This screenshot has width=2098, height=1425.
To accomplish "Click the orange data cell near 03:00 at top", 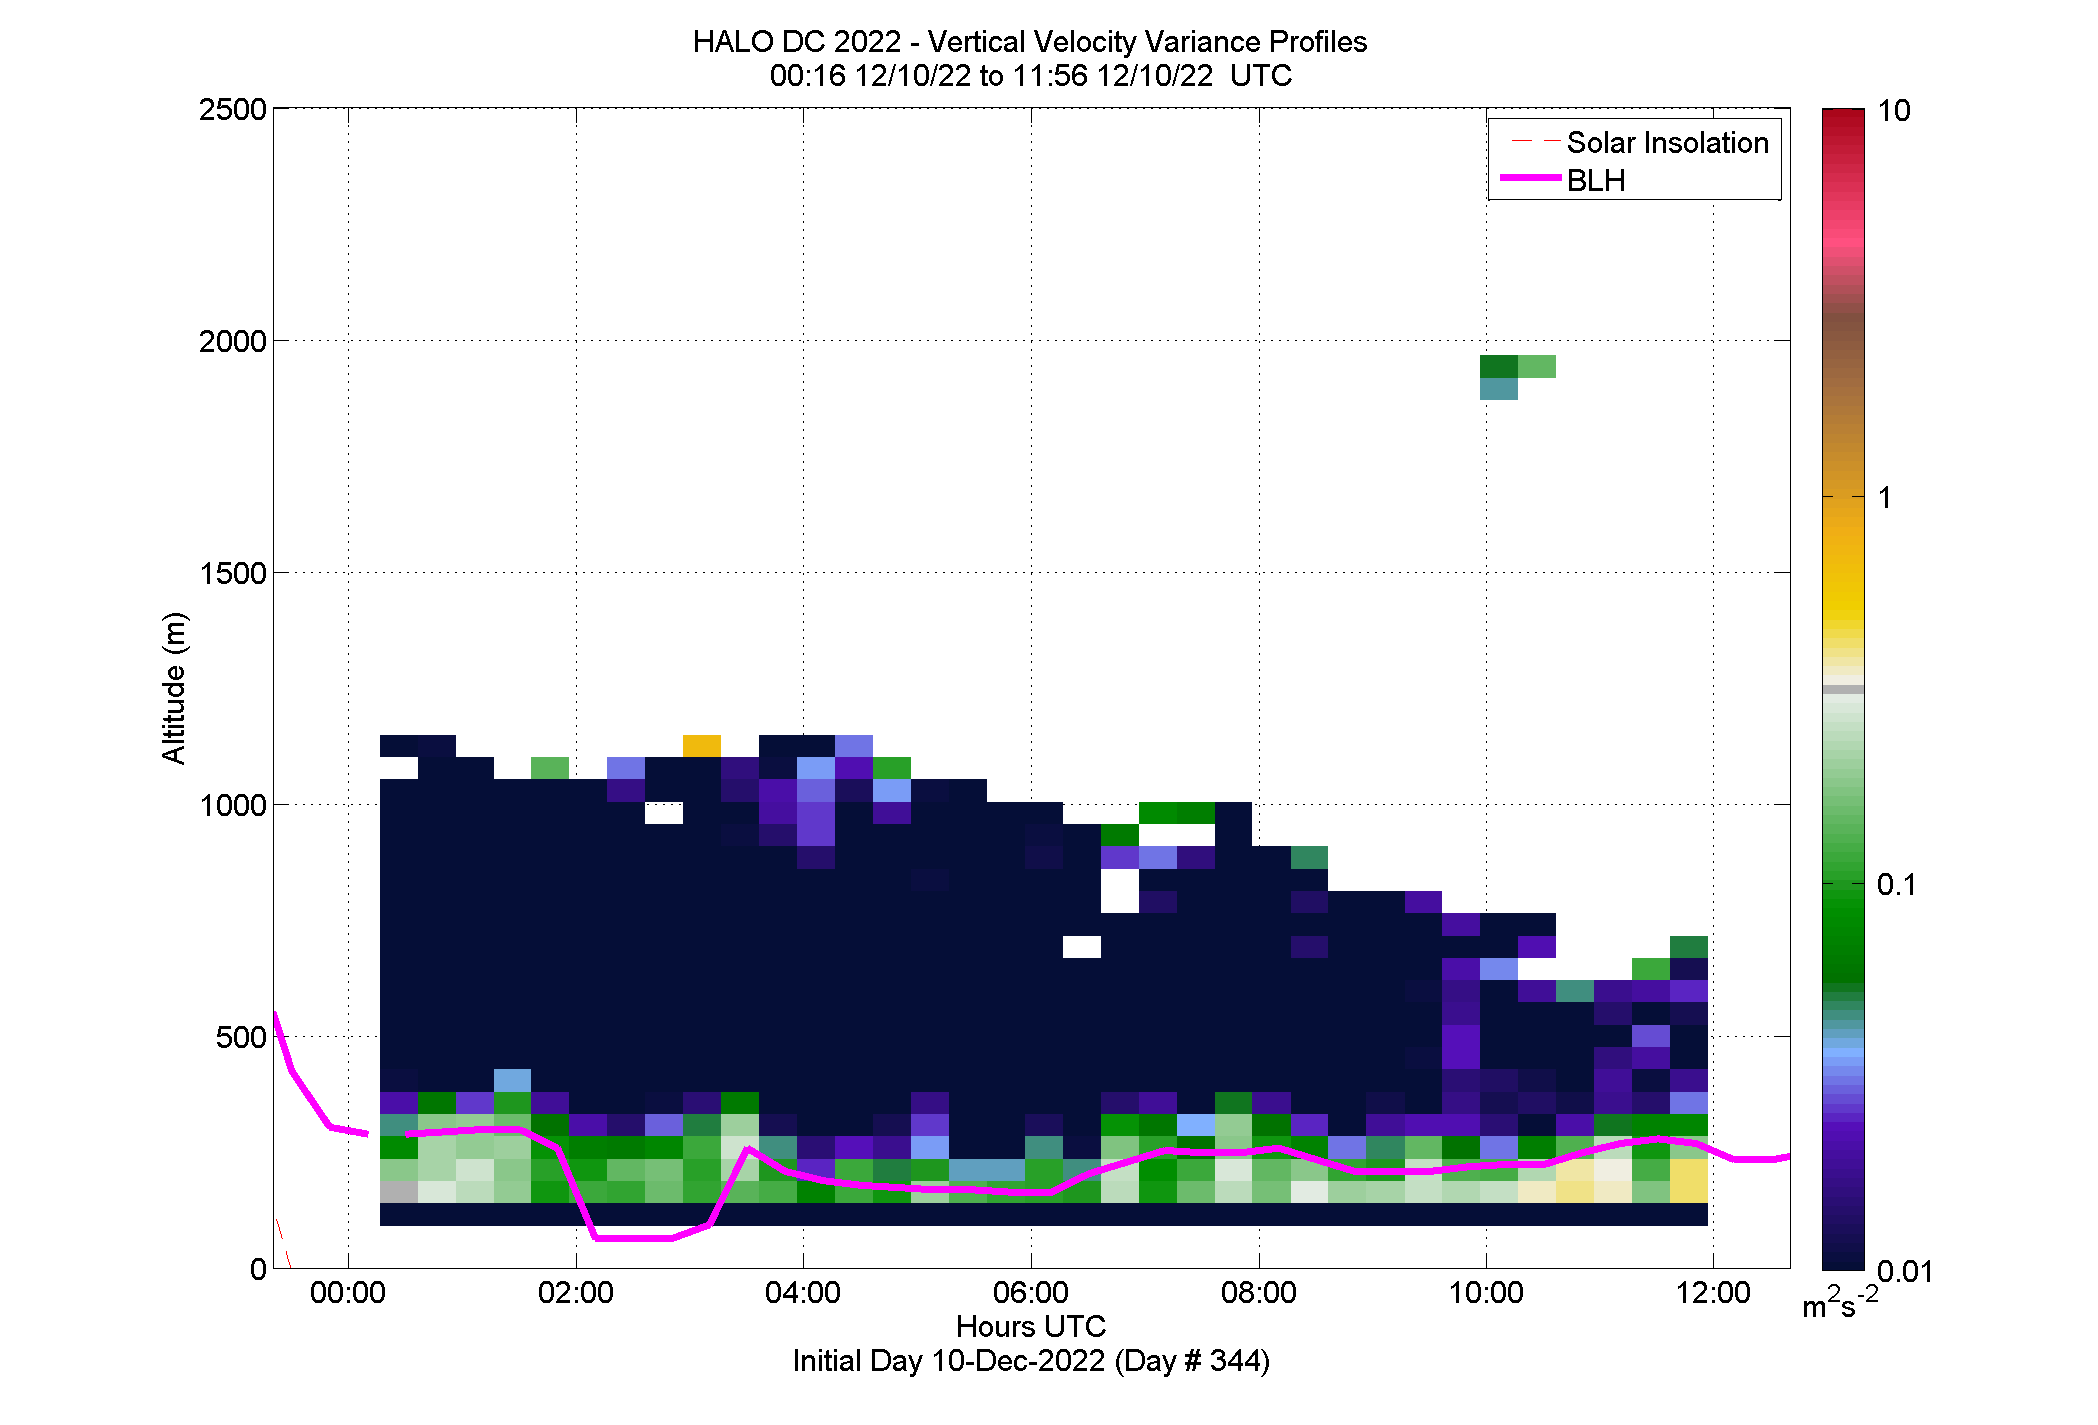I will coord(701,746).
